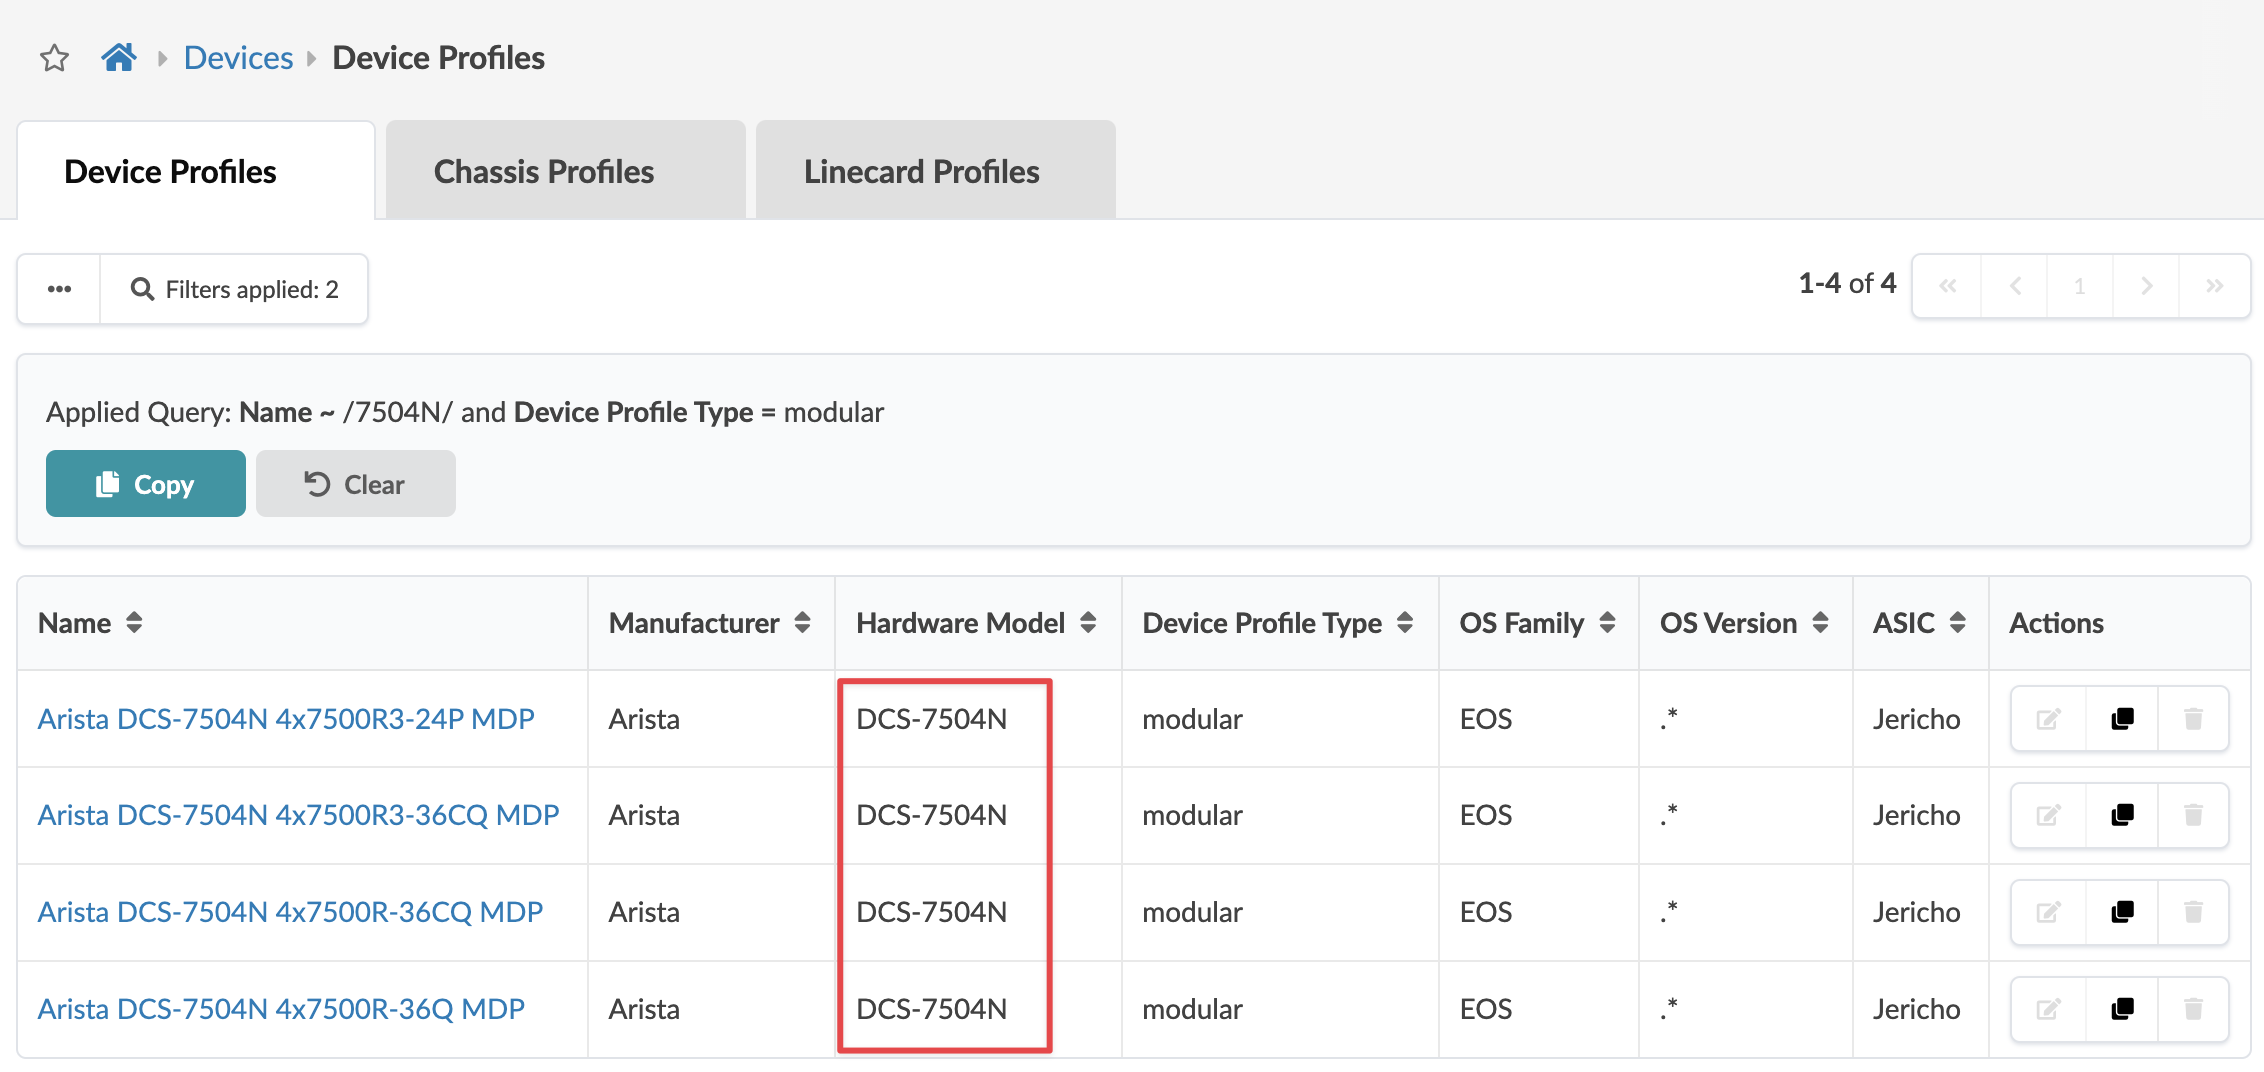
Task: Open the Arista DCS-7504N 4x7500R3-36CQ MDP link
Action: tap(298, 816)
